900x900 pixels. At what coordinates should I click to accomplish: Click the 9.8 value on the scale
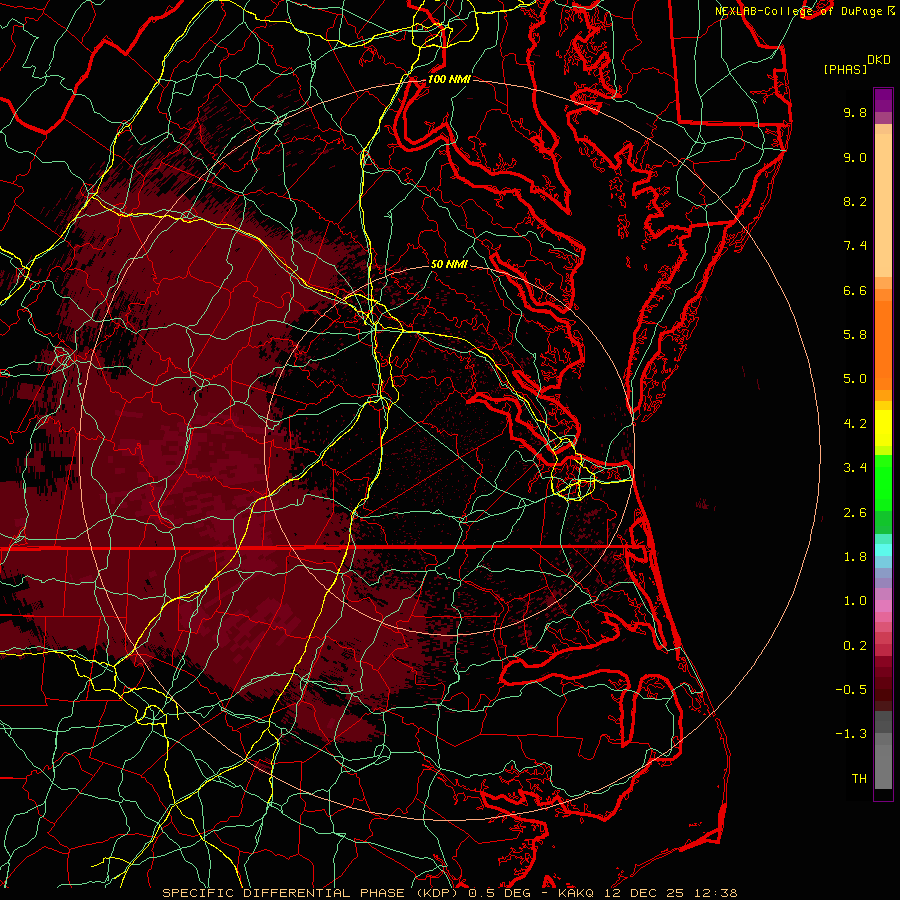pos(855,112)
